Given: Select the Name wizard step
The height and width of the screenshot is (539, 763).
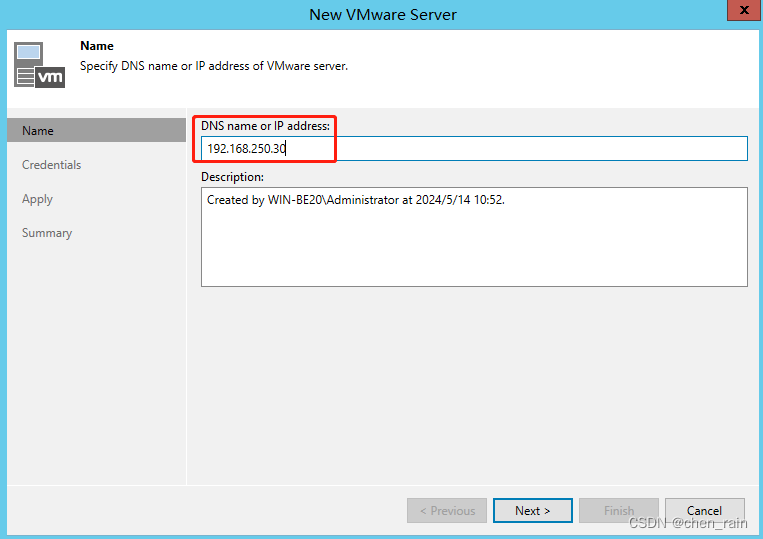Looking at the screenshot, I should [x=96, y=130].
